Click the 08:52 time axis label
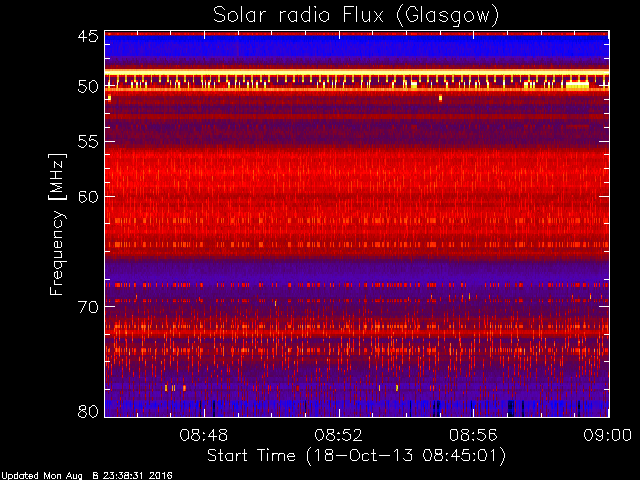Image resolution: width=640 pixels, height=480 pixels. [338, 435]
